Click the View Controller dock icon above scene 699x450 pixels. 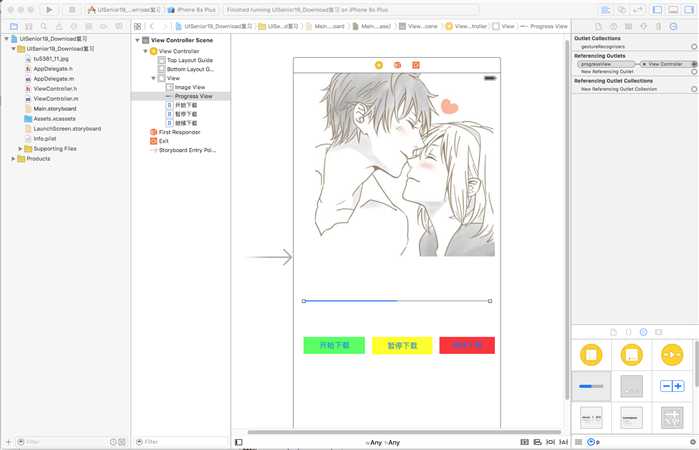(378, 65)
